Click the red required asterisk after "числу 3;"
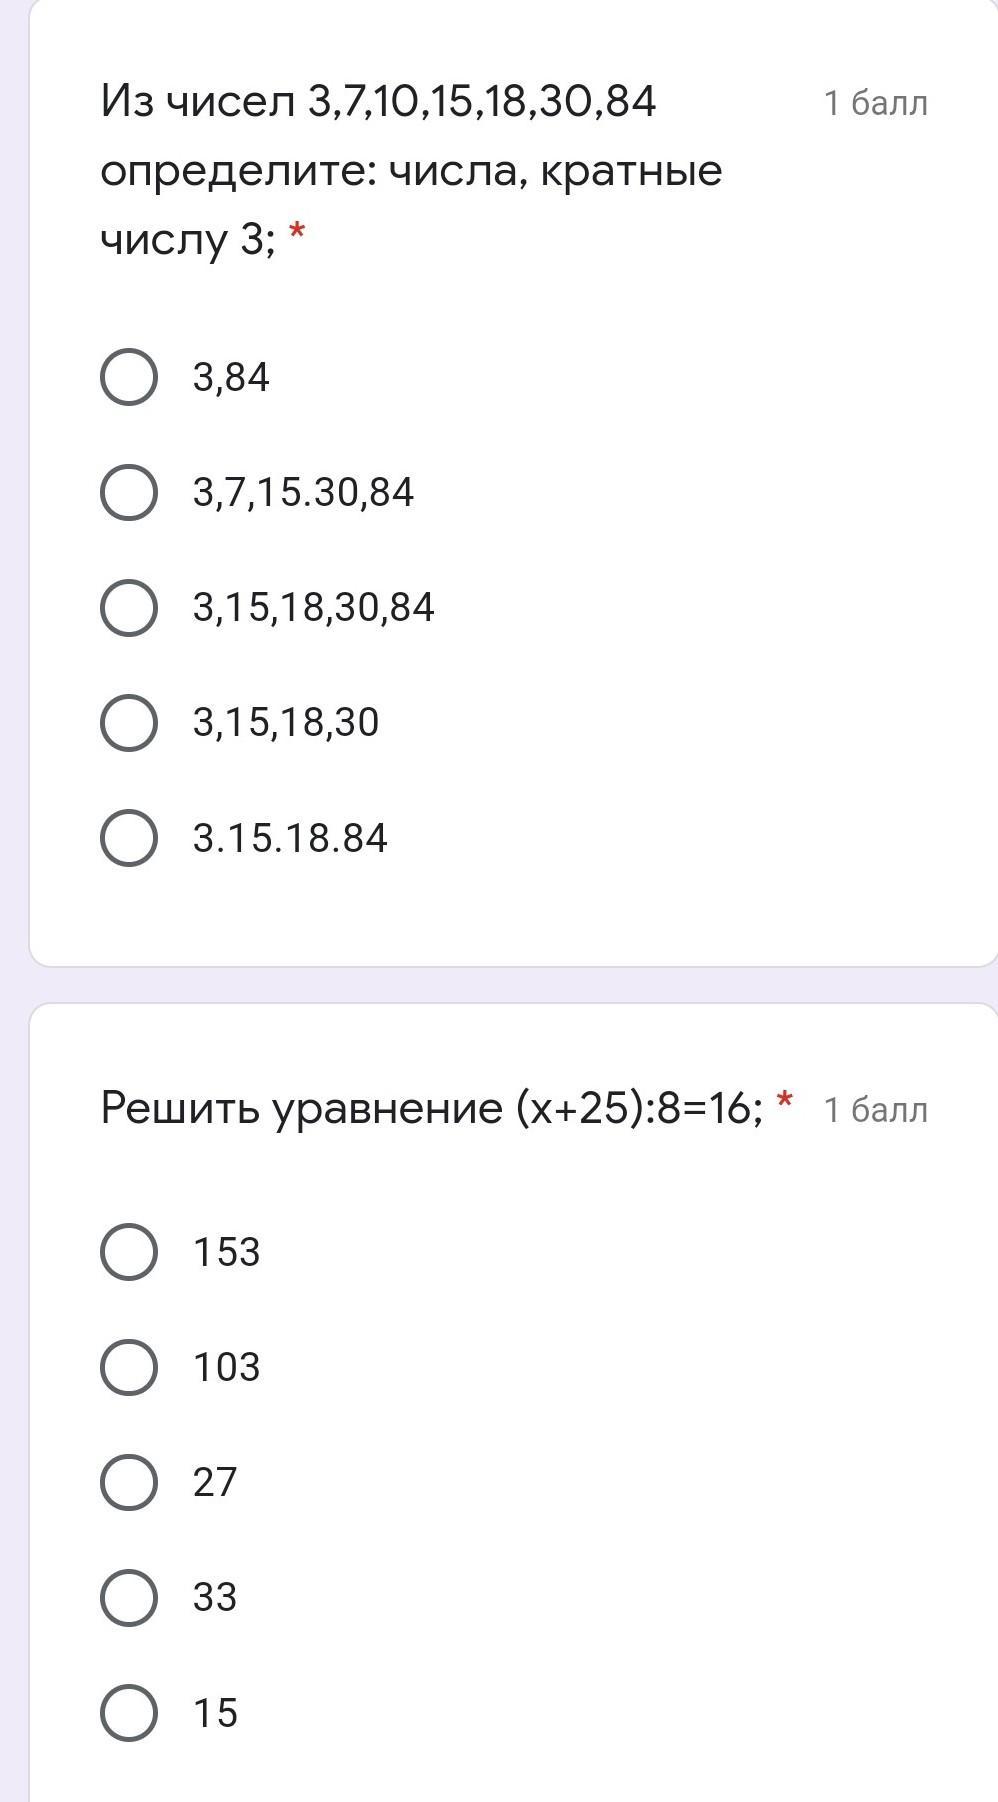The height and width of the screenshot is (1802, 998). (296, 235)
